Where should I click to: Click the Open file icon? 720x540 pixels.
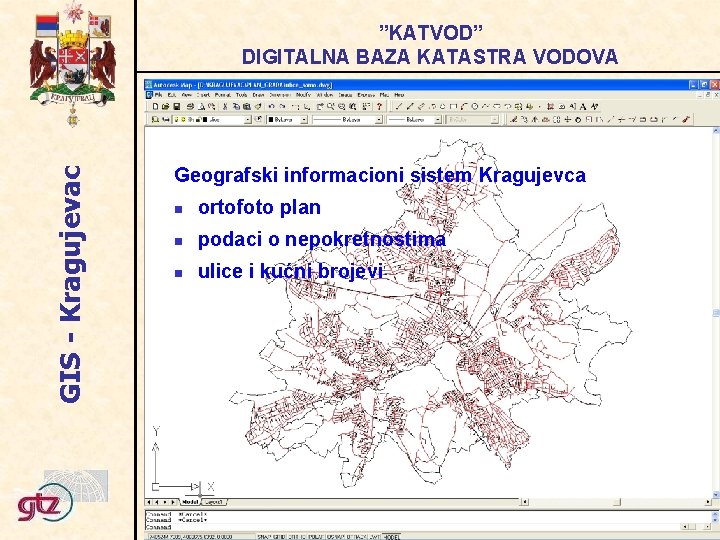coord(165,107)
